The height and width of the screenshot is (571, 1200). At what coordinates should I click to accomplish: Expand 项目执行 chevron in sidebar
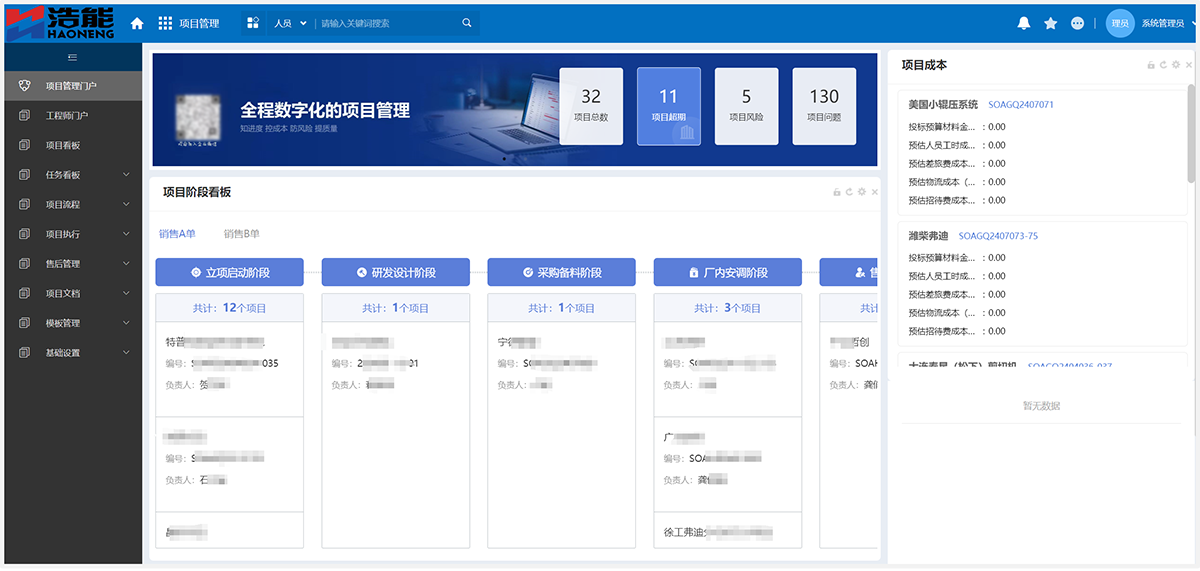(126, 234)
